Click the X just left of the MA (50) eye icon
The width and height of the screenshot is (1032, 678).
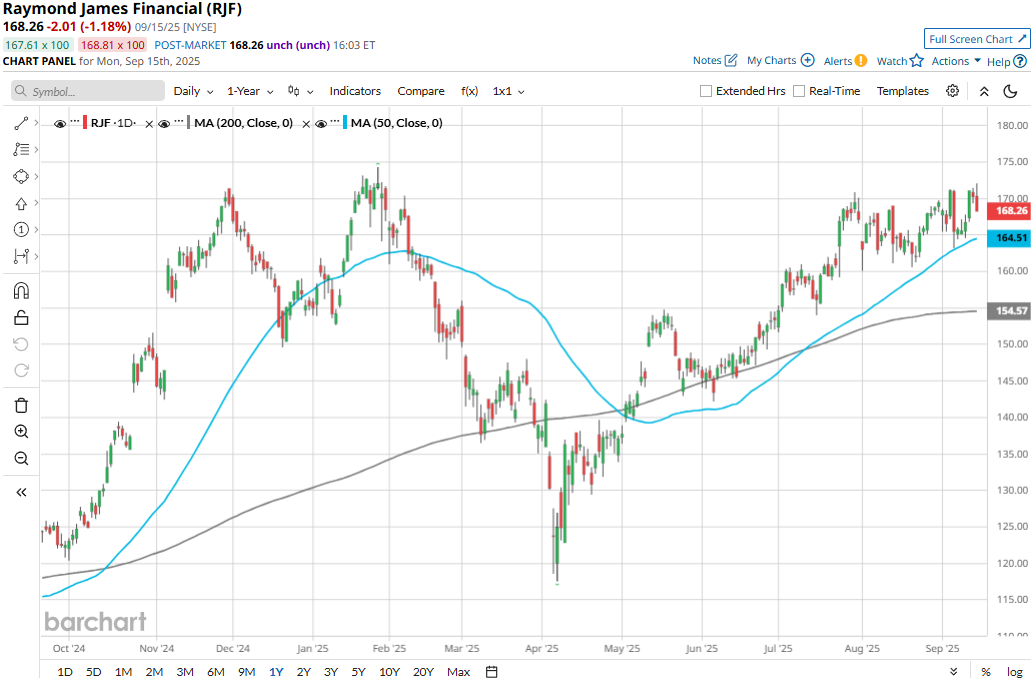point(306,124)
